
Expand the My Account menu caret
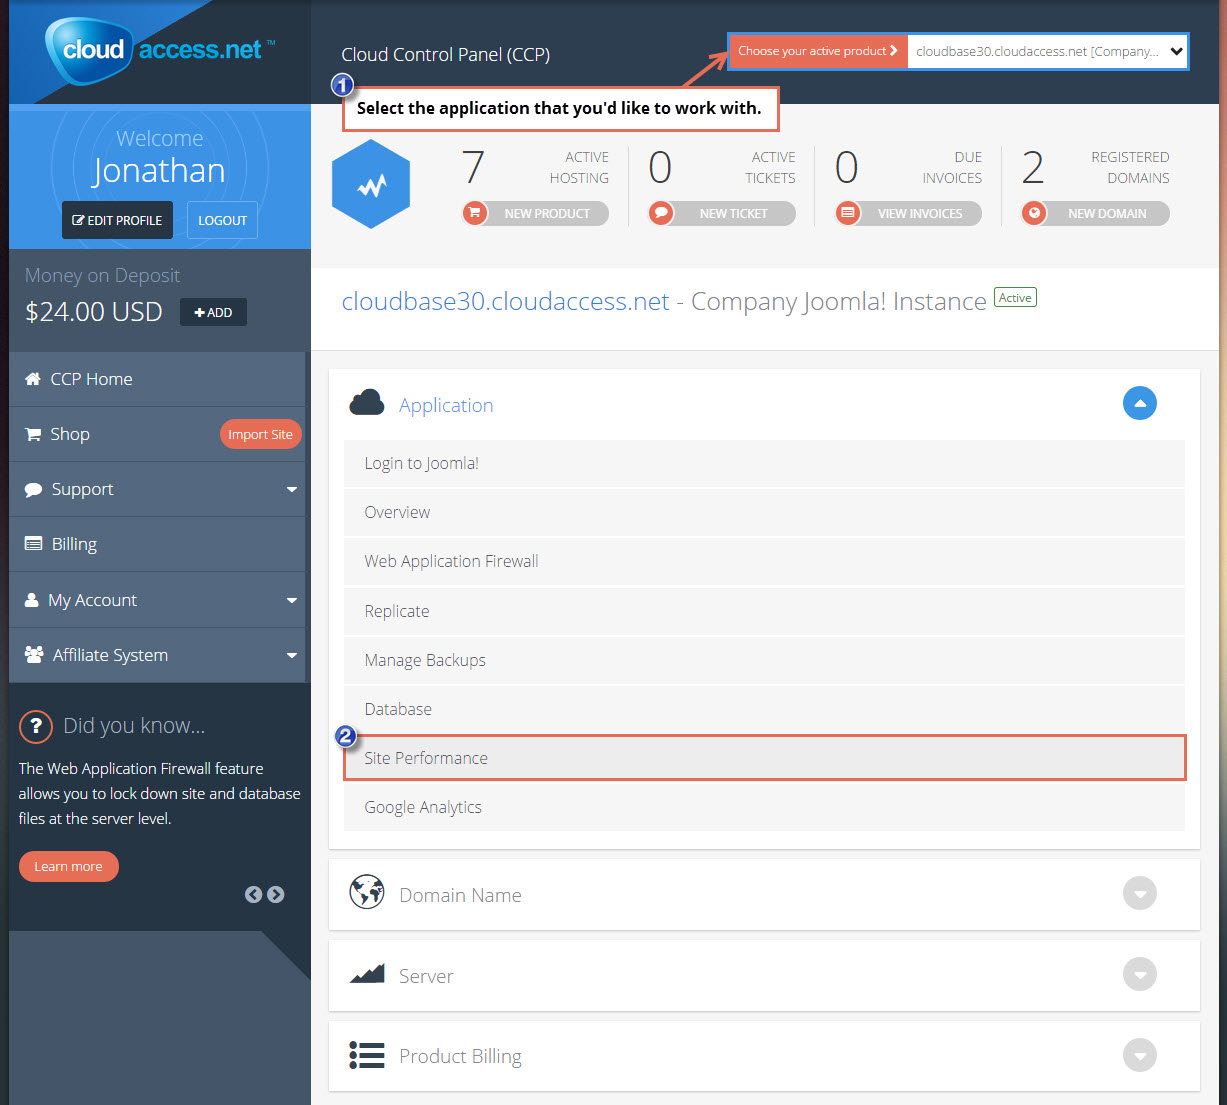click(292, 601)
